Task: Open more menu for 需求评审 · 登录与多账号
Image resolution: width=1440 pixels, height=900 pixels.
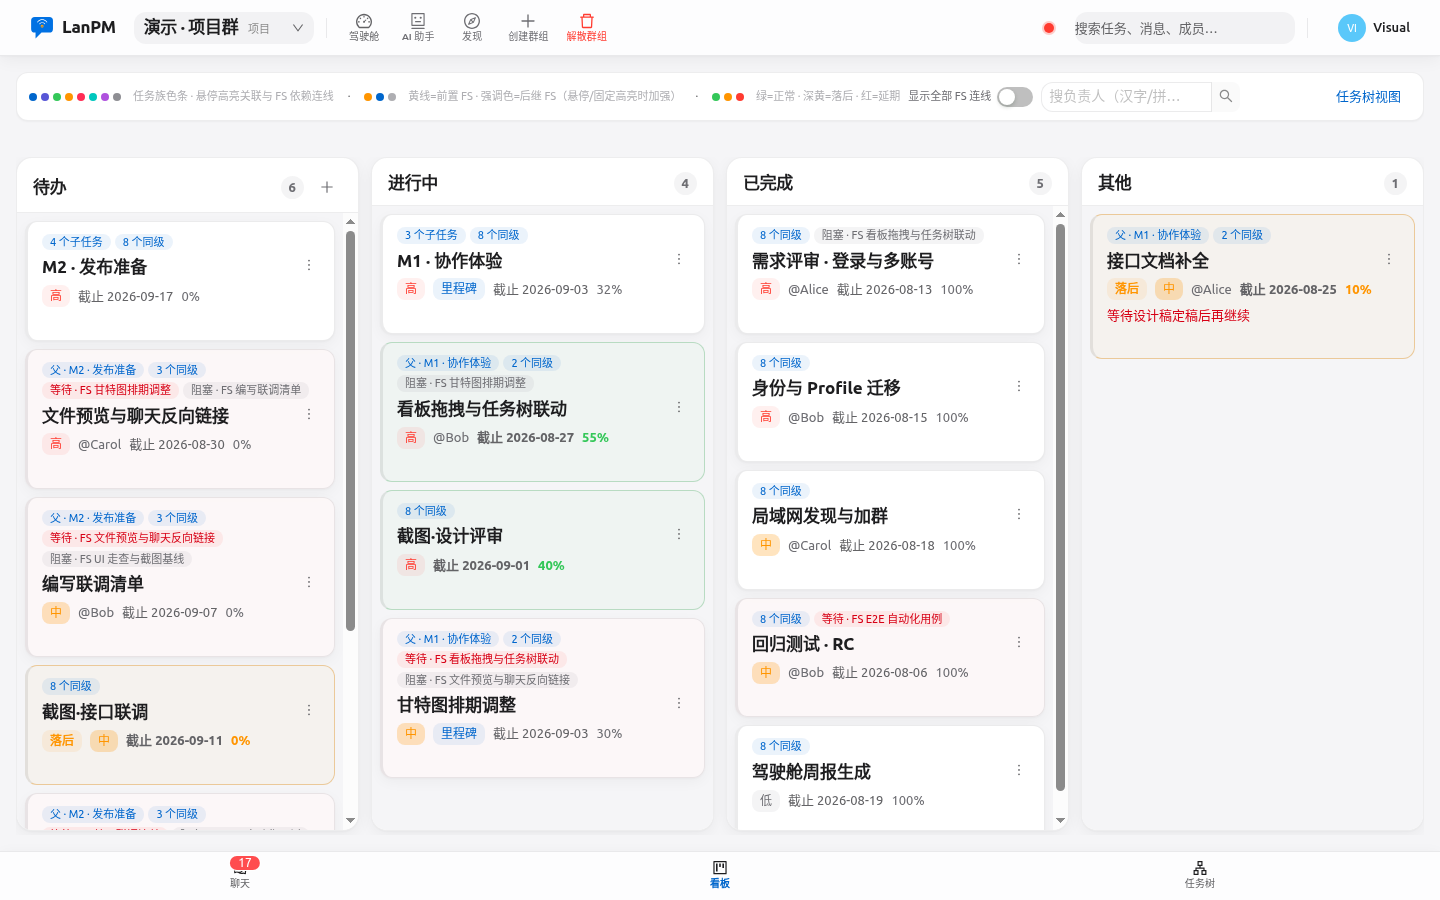Action: 1019,260
